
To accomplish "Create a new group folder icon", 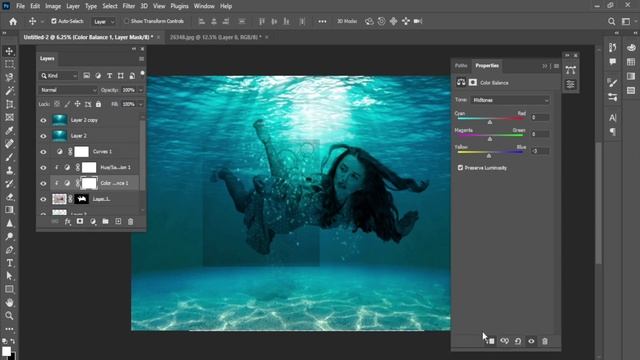I will 105,221.
